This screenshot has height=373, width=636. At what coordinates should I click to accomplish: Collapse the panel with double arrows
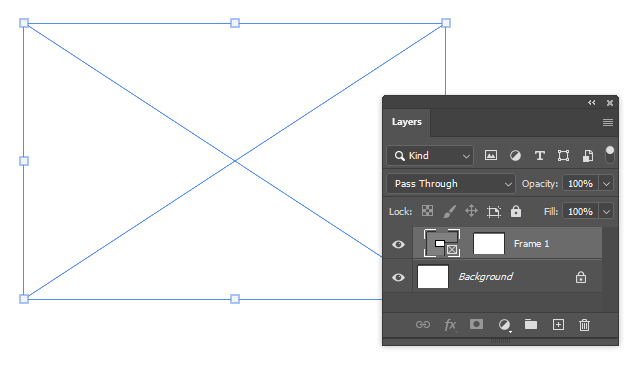(592, 103)
